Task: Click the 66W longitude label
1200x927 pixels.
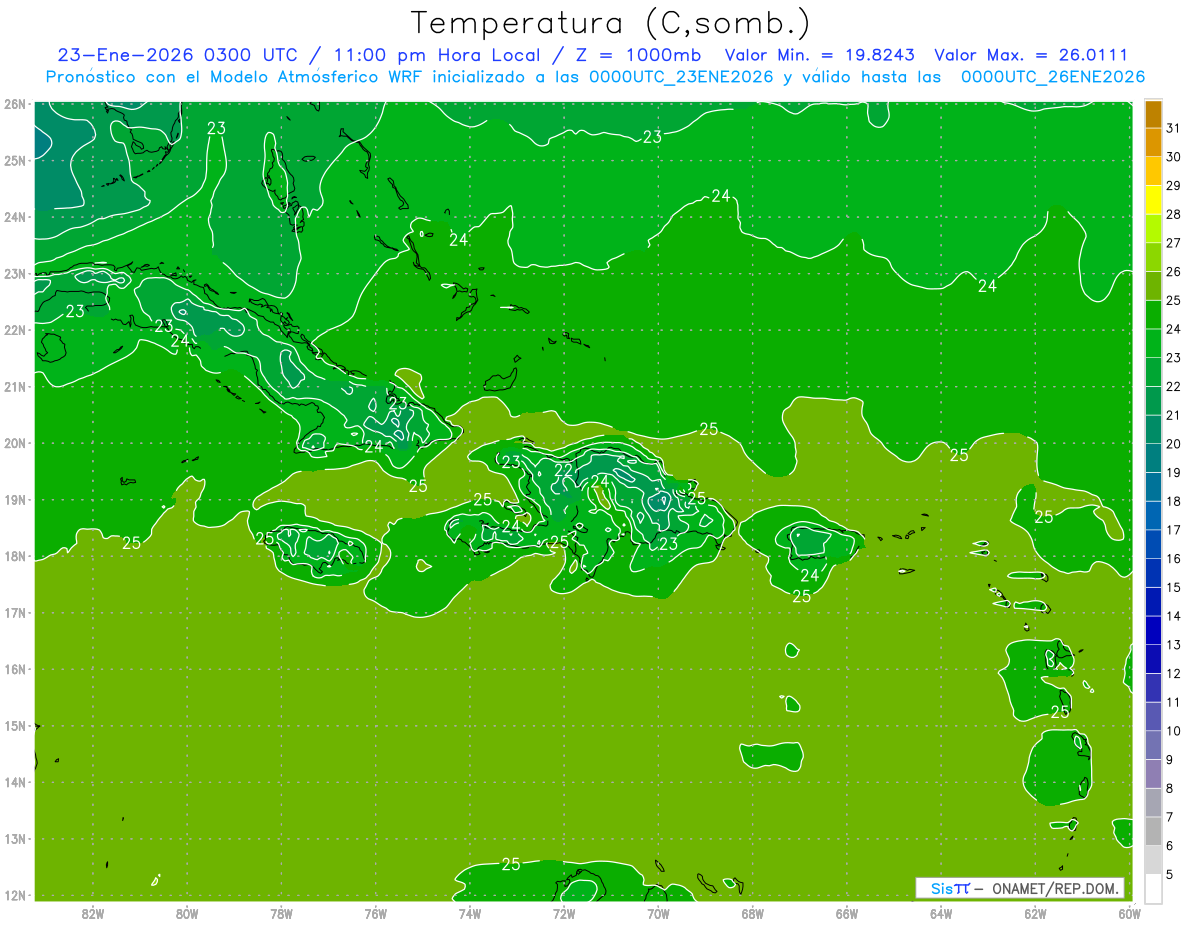Action: click(847, 913)
